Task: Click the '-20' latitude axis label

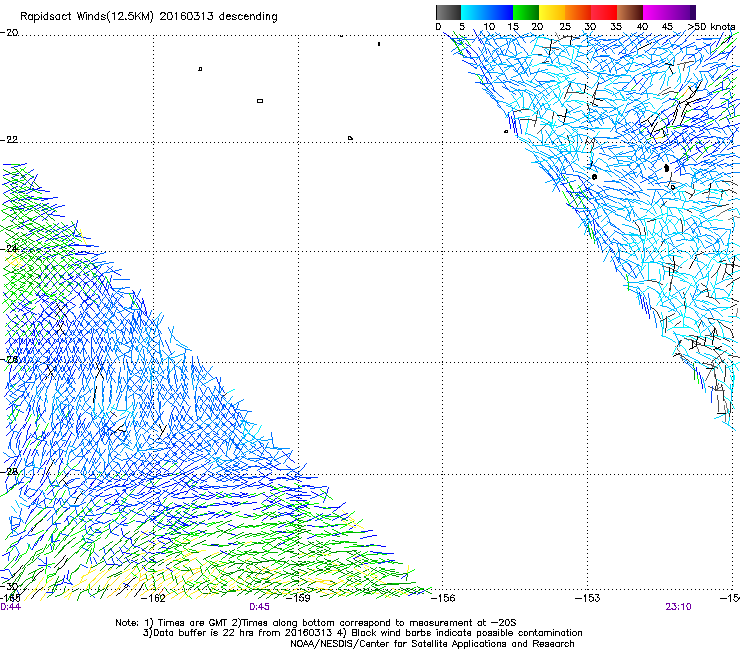Action: point(9,33)
